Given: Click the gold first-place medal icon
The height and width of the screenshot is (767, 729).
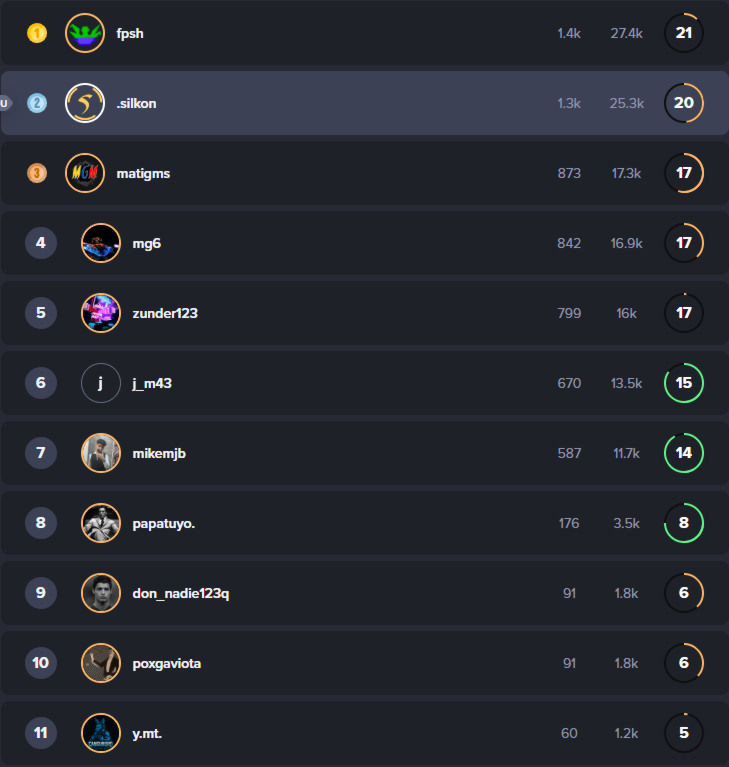Looking at the screenshot, I should pyautogui.click(x=37, y=33).
